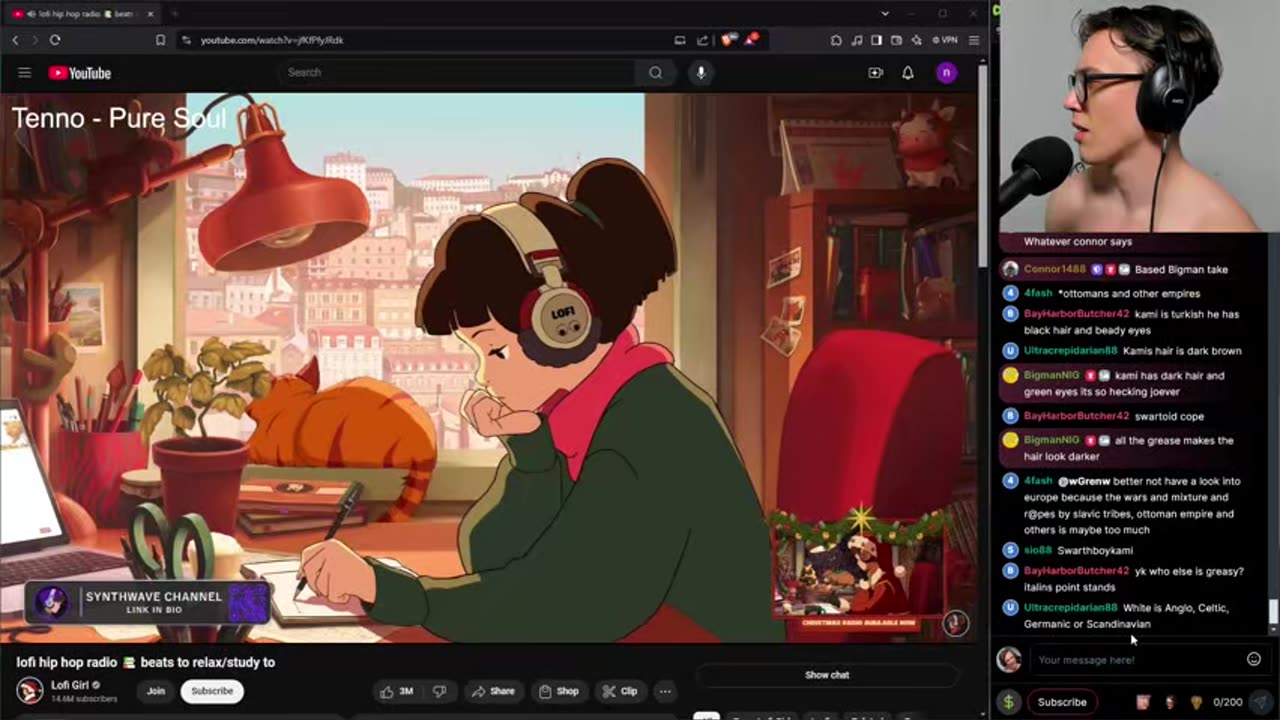Screen dimensions: 1280x720
Task: Open the chat emoji picker smiley
Action: tap(1254, 659)
